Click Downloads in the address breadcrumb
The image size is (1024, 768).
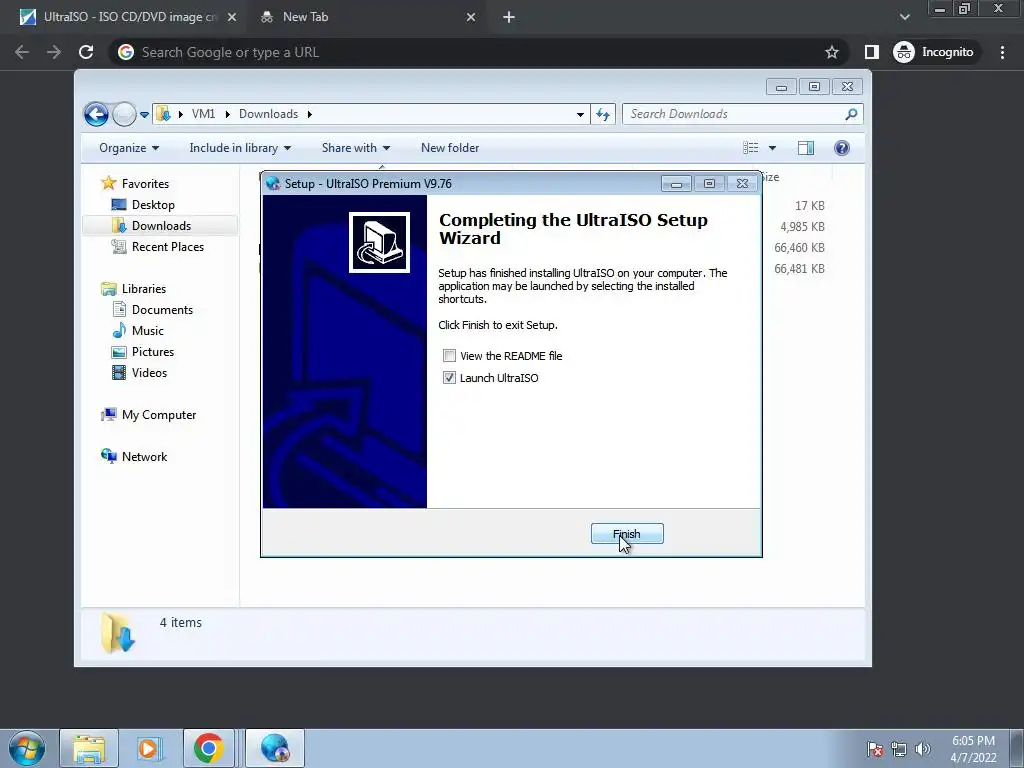tap(268, 114)
